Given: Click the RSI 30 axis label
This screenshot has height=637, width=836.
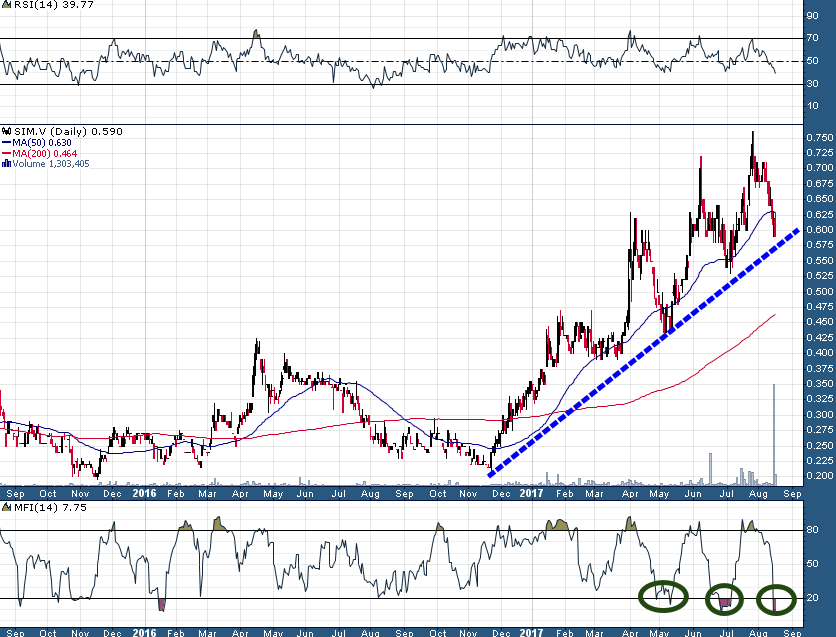Looking at the screenshot, I should pyautogui.click(x=813, y=84).
